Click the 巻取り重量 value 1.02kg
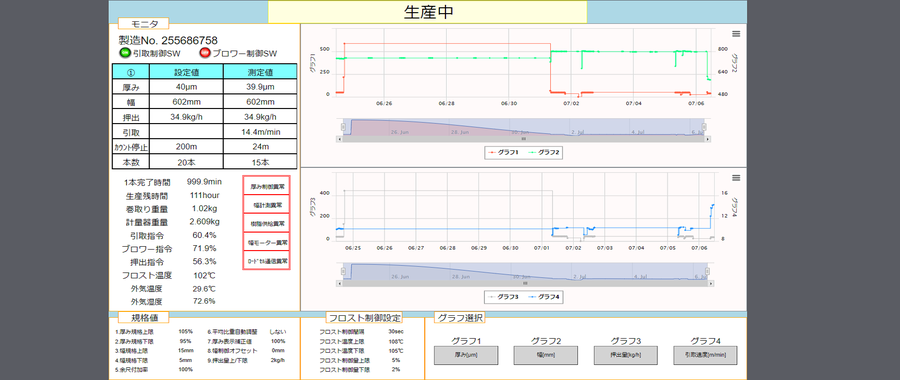900x380 pixels. [x=204, y=208]
